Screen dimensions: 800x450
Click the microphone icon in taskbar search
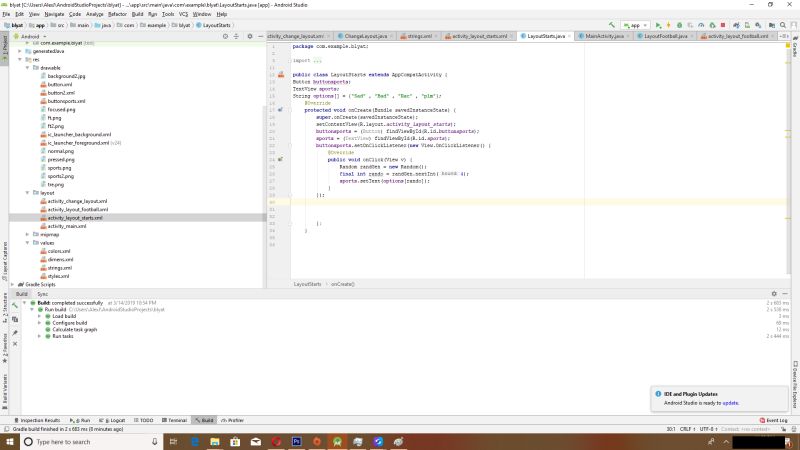pos(154,441)
